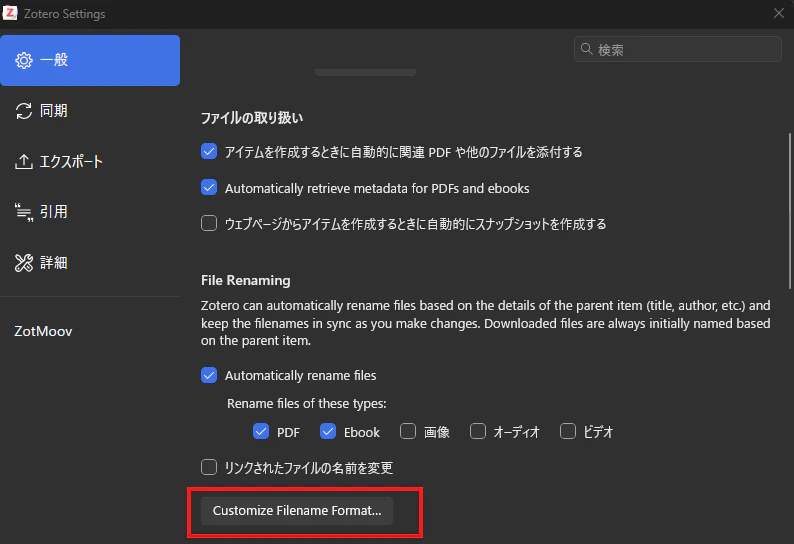This screenshot has width=794, height=544.
Task: Check ビデオ (video) file type for renaming
Action: pyautogui.click(x=568, y=432)
